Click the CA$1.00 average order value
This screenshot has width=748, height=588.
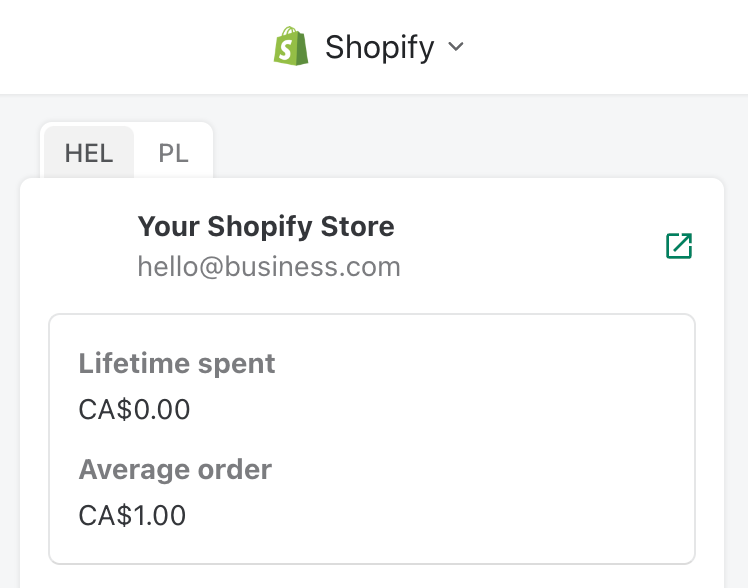[x=132, y=516]
